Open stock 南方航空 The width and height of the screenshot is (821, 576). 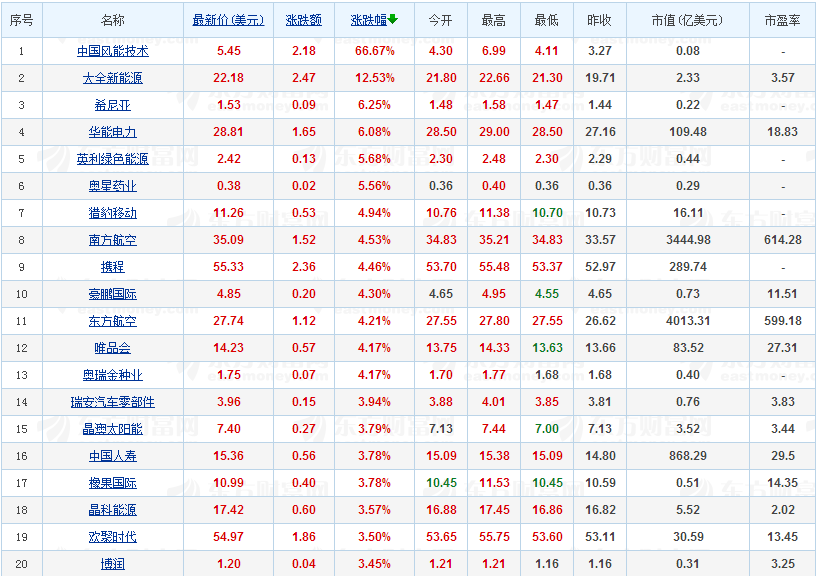[x=113, y=240]
